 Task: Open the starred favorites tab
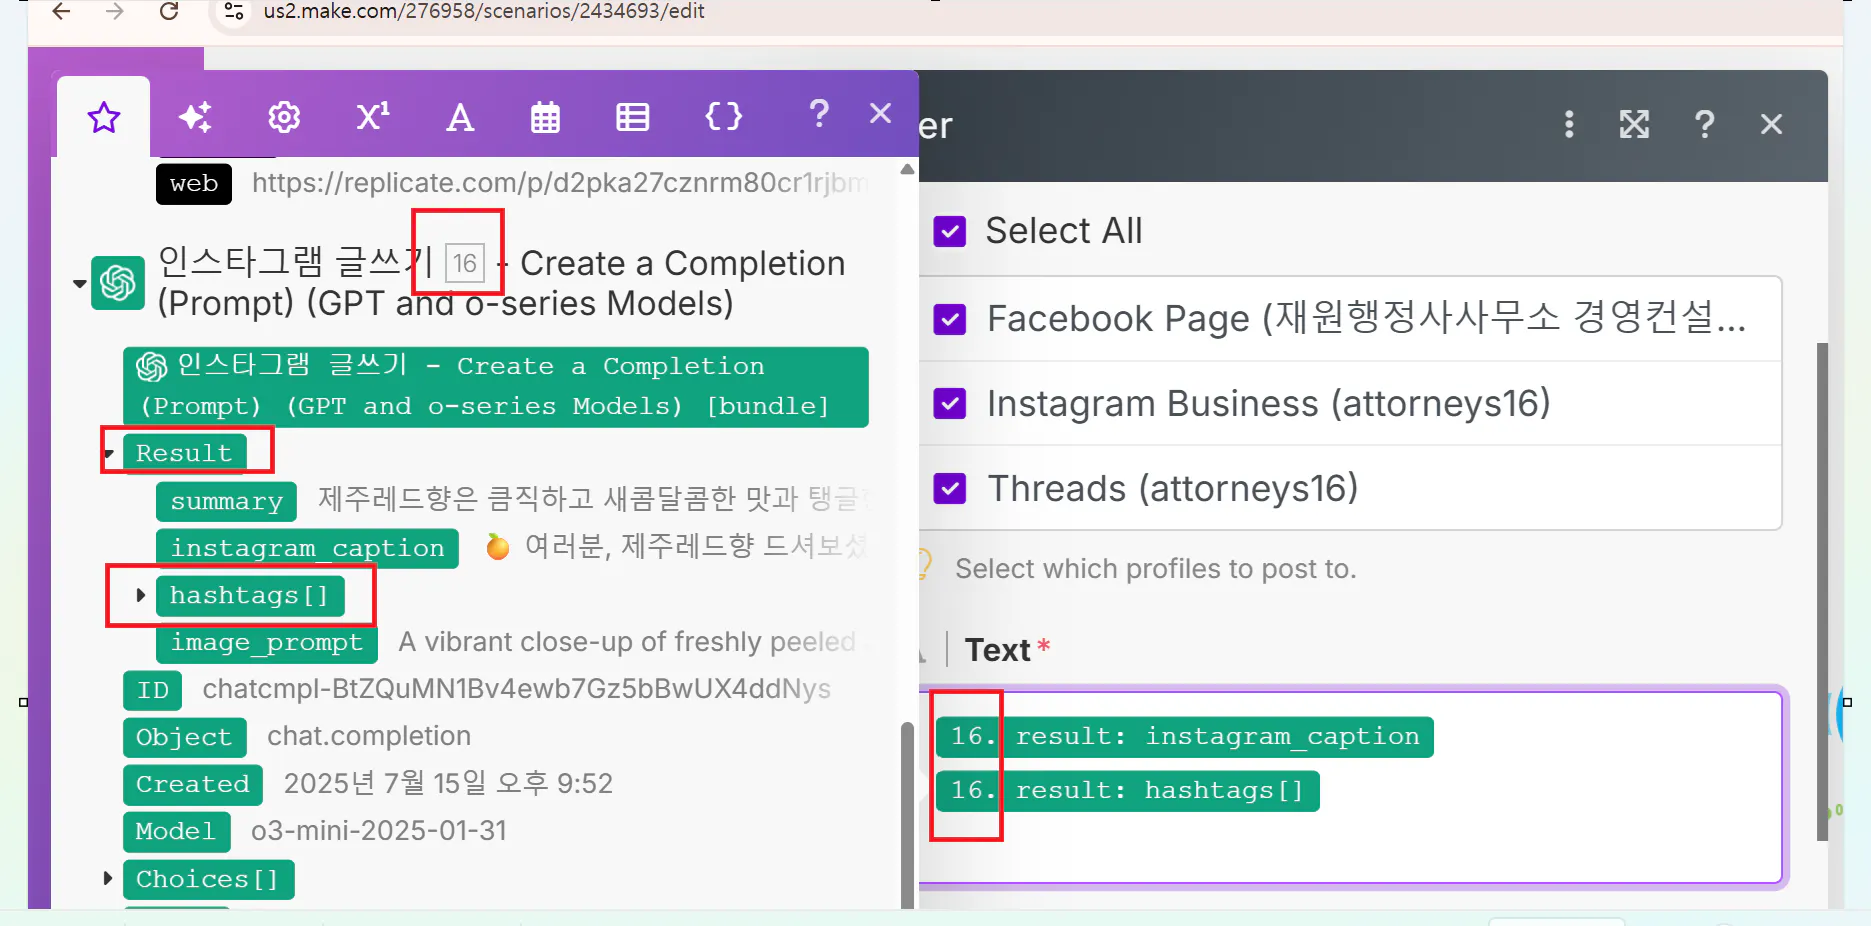click(104, 117)
